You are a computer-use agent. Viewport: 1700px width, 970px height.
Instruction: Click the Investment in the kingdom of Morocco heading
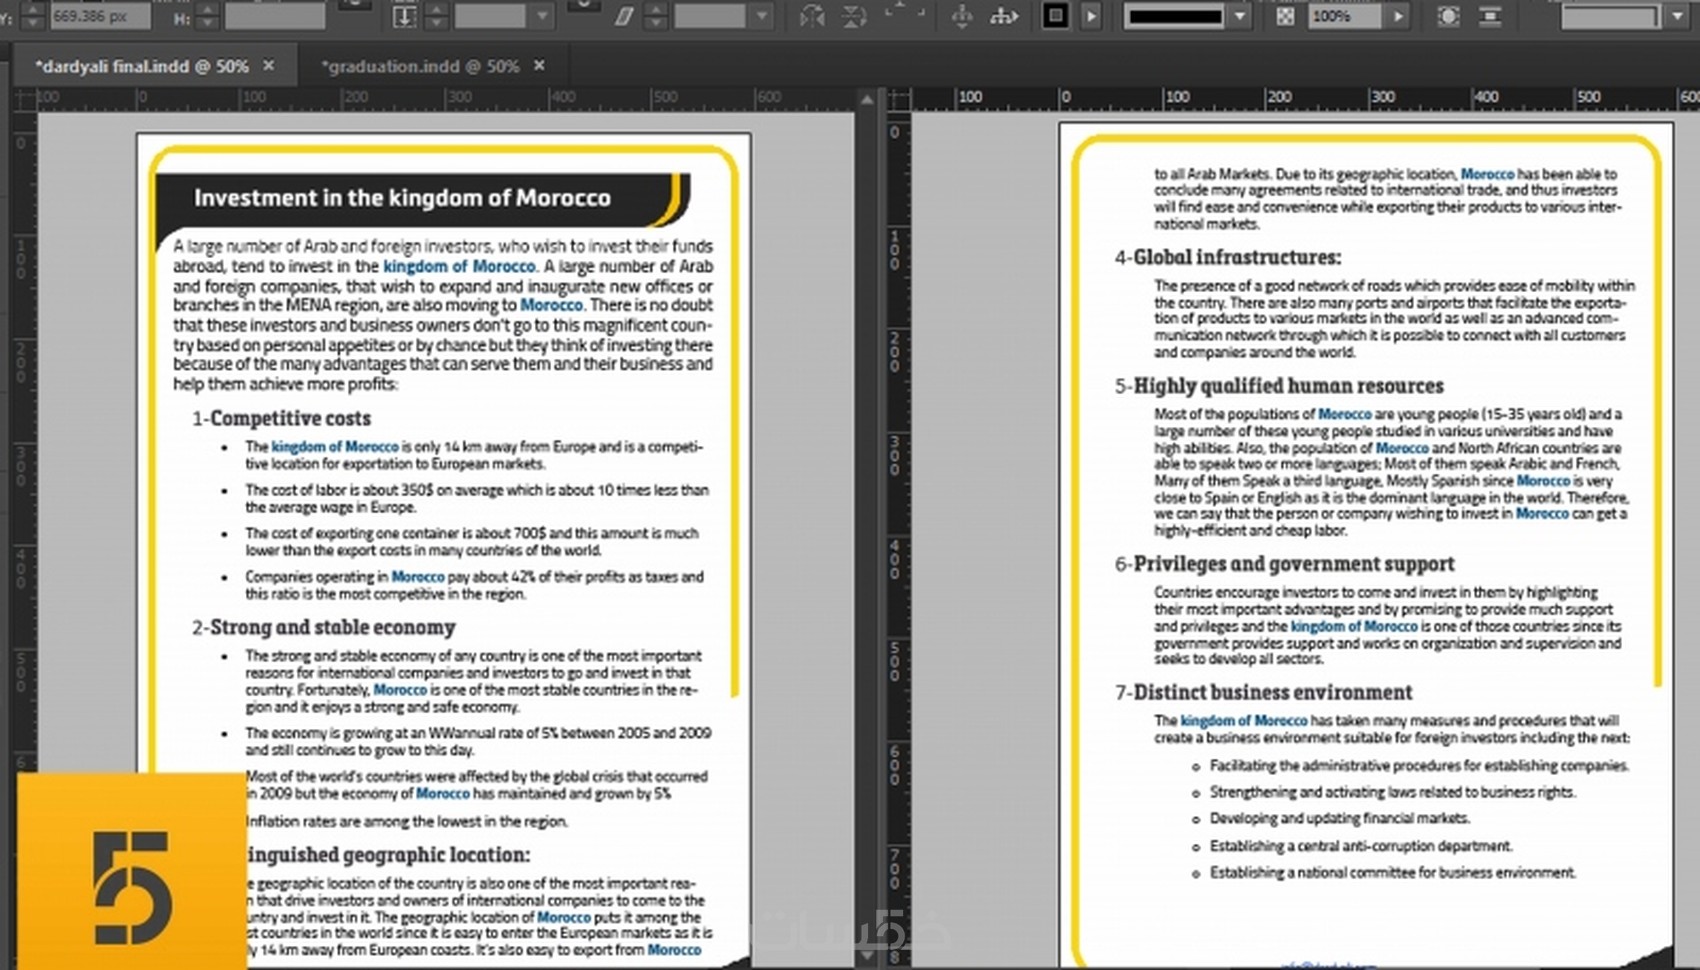pos(402,198)
